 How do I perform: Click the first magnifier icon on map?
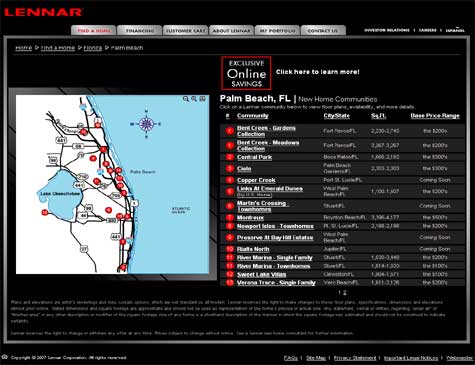(x=186, y=99)
